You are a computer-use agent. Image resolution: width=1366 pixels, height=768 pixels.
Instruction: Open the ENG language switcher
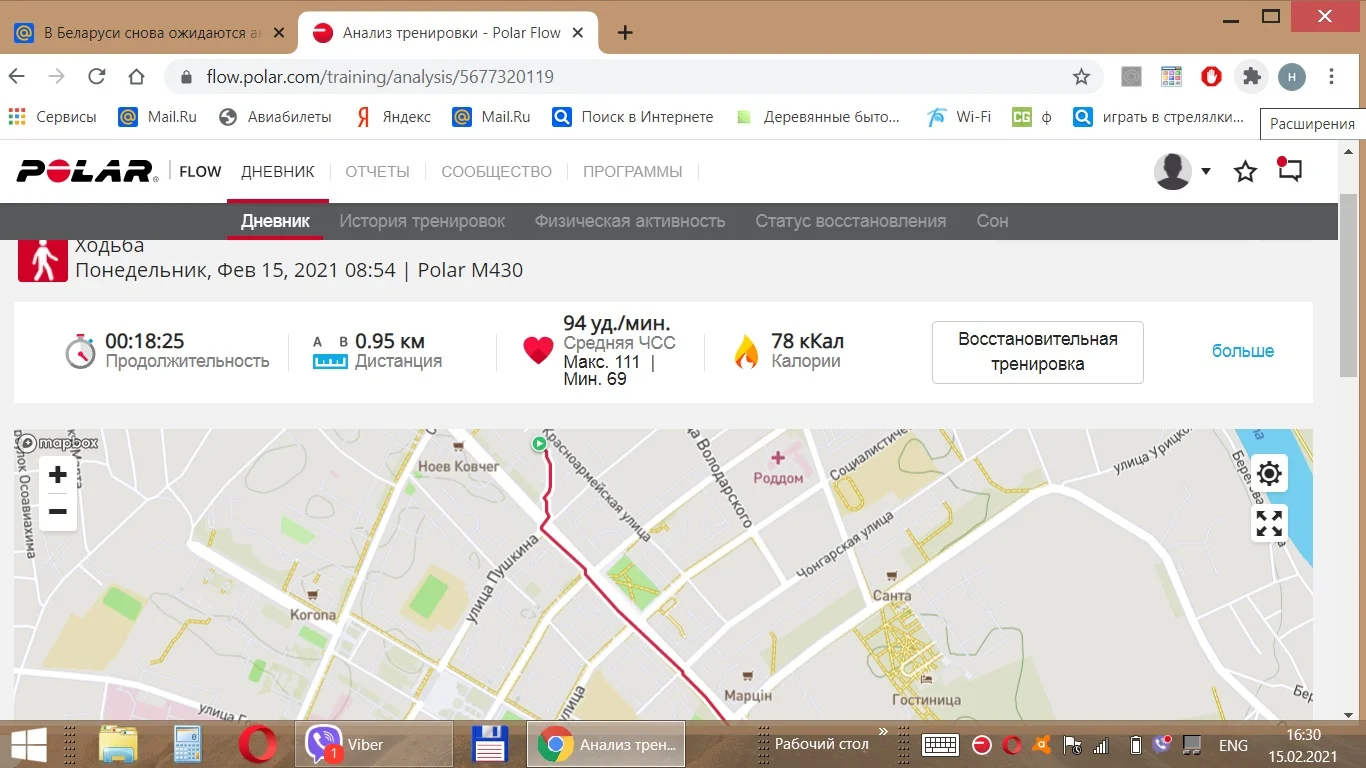(1233, 745)
